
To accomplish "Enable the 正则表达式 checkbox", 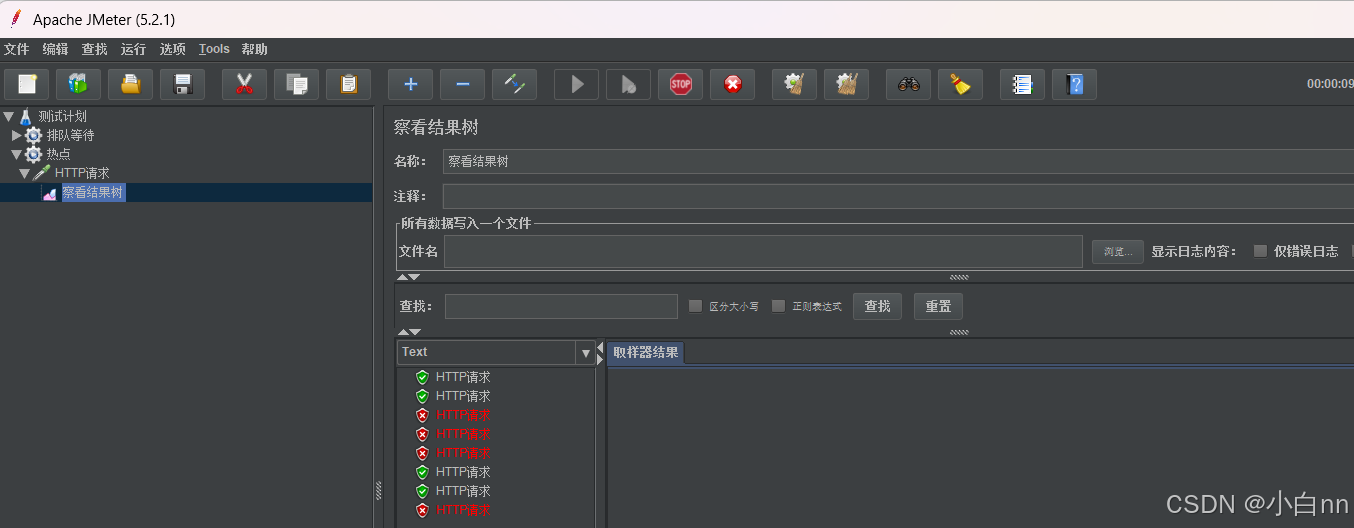I will click(x=779, y=306).
